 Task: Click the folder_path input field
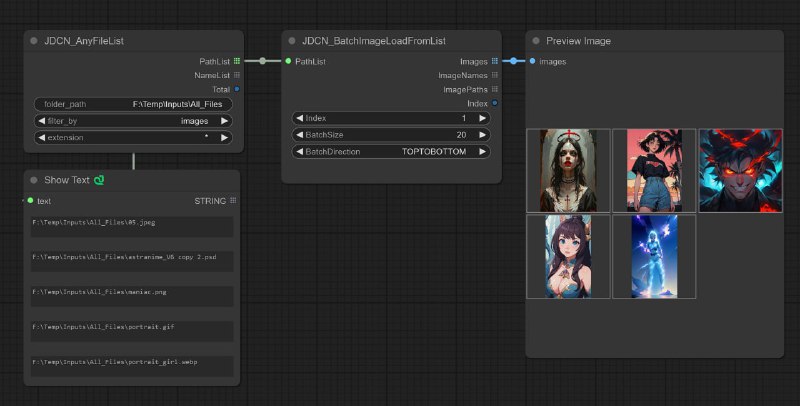pyautogui.click(x=133, y=104)
